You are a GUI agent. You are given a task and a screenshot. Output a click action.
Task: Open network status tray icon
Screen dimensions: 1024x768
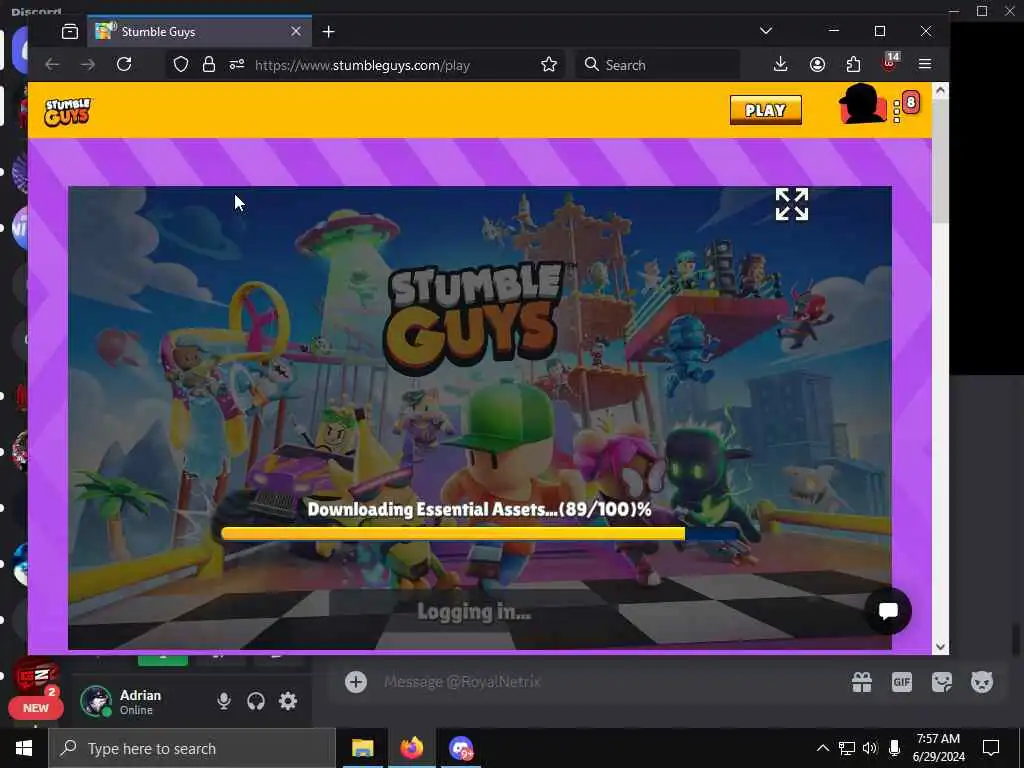847,748
